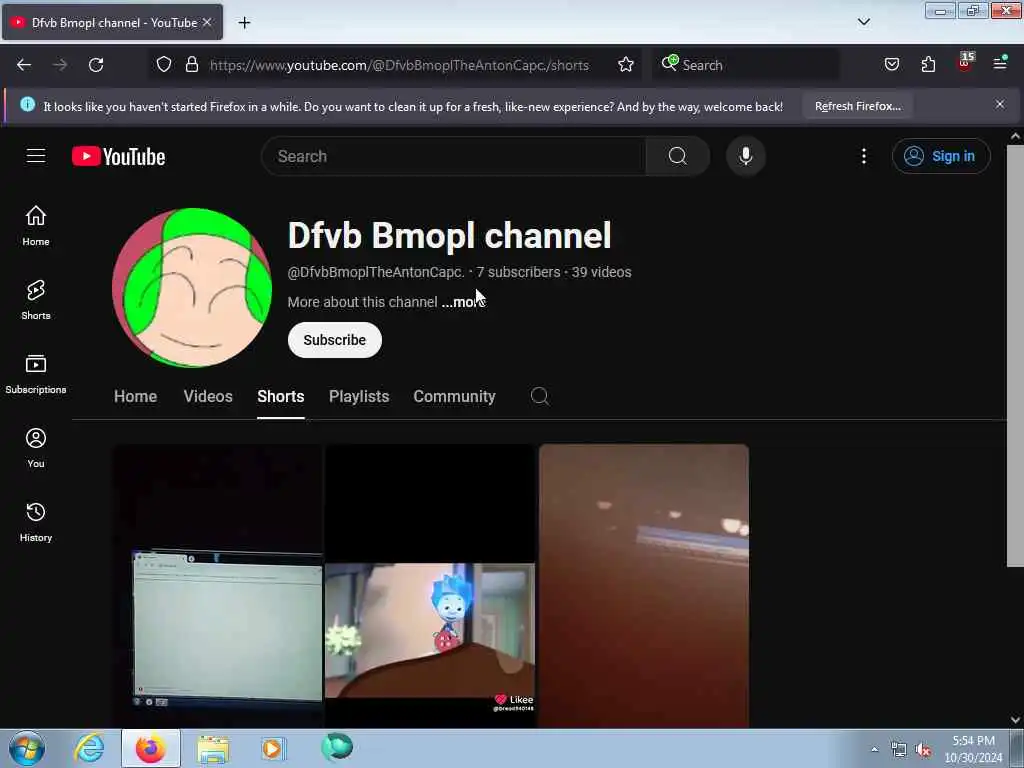Expand channel description with ...more

tap(463, 302)
